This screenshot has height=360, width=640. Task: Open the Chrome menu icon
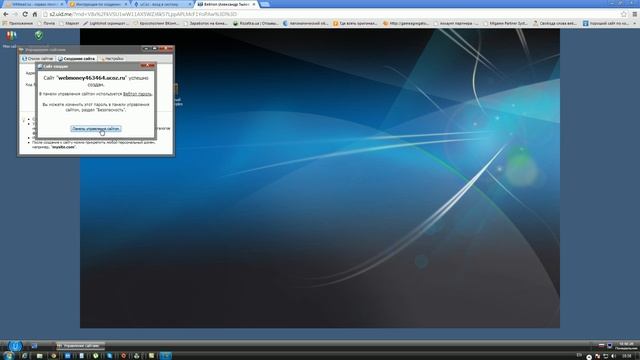(635, 14)
